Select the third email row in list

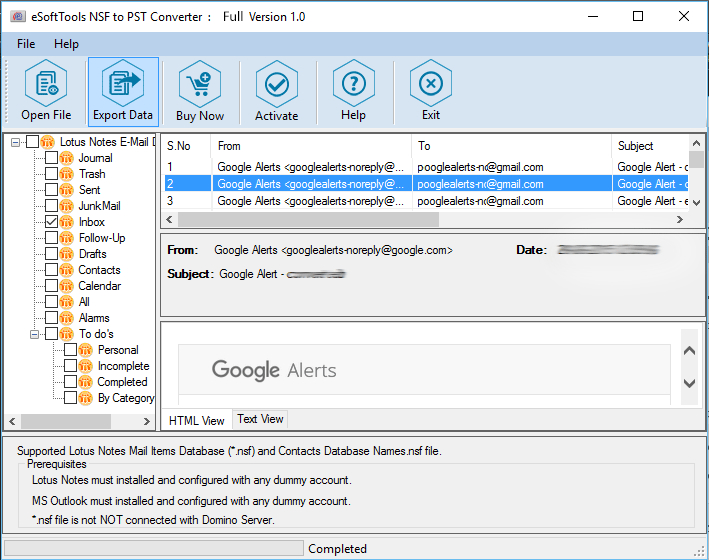coord(400,201)
